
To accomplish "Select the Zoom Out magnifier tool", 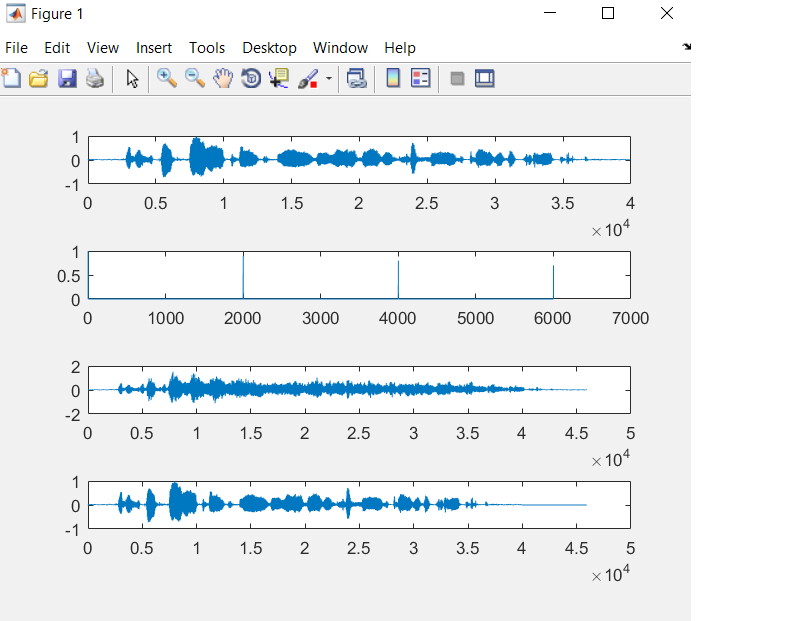I will click(x=195, y=78).
